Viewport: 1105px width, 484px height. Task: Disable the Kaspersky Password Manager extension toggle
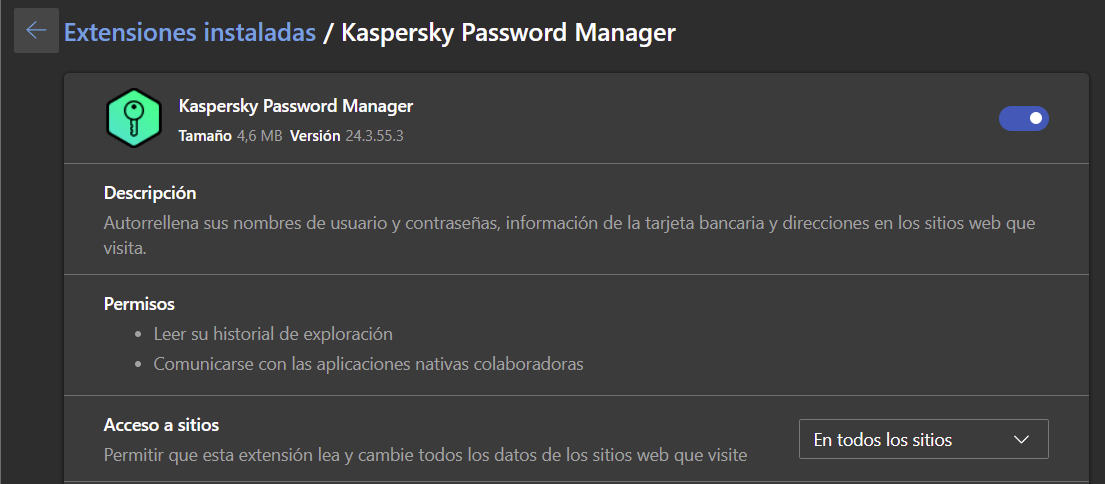1023,119
